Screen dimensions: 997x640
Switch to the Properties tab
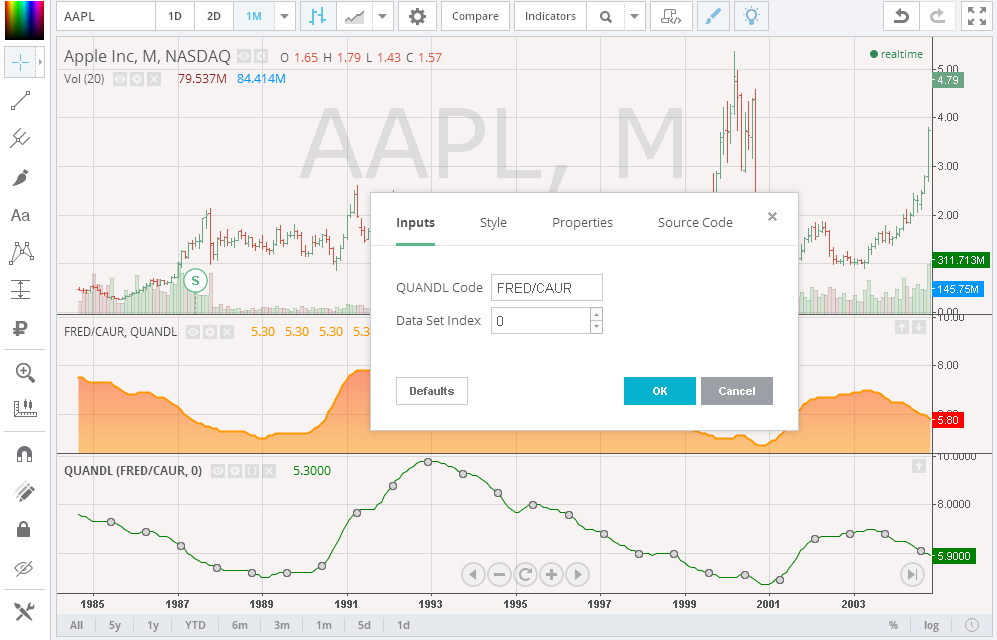582,222
